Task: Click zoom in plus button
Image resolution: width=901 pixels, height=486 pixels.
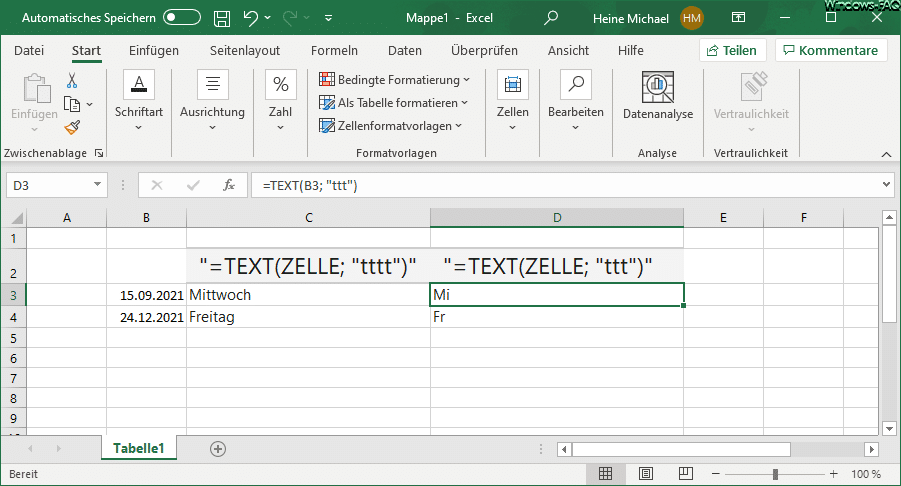Action: tap(834, 474)
